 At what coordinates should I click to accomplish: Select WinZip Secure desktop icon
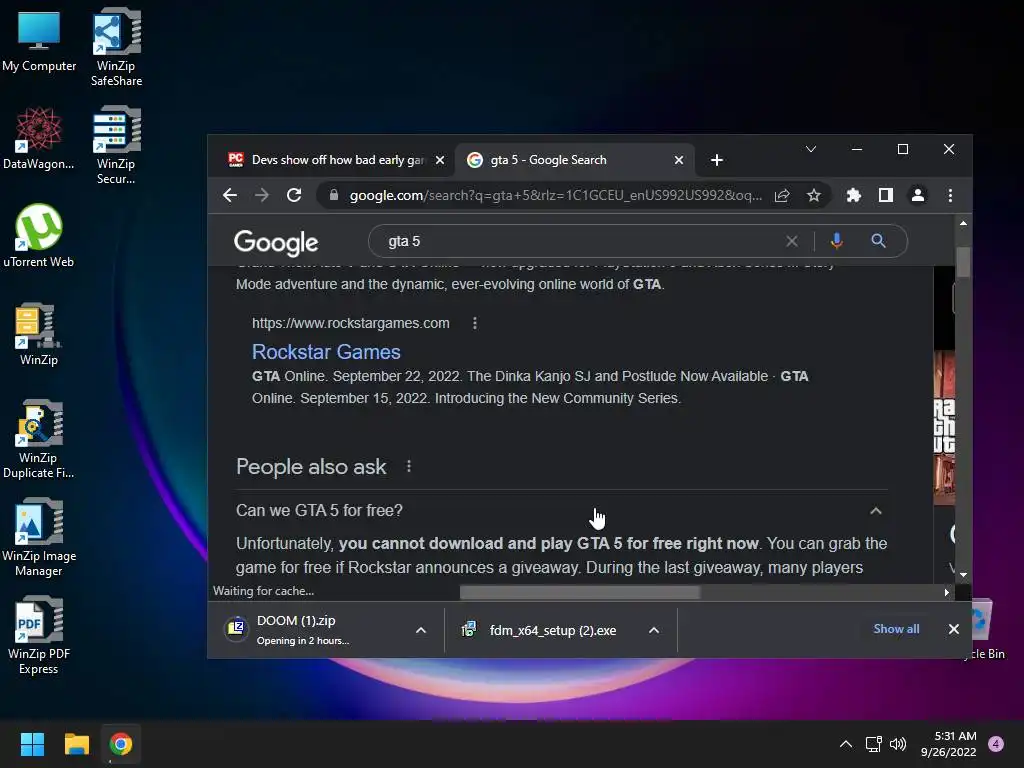[x=116, y=145]
